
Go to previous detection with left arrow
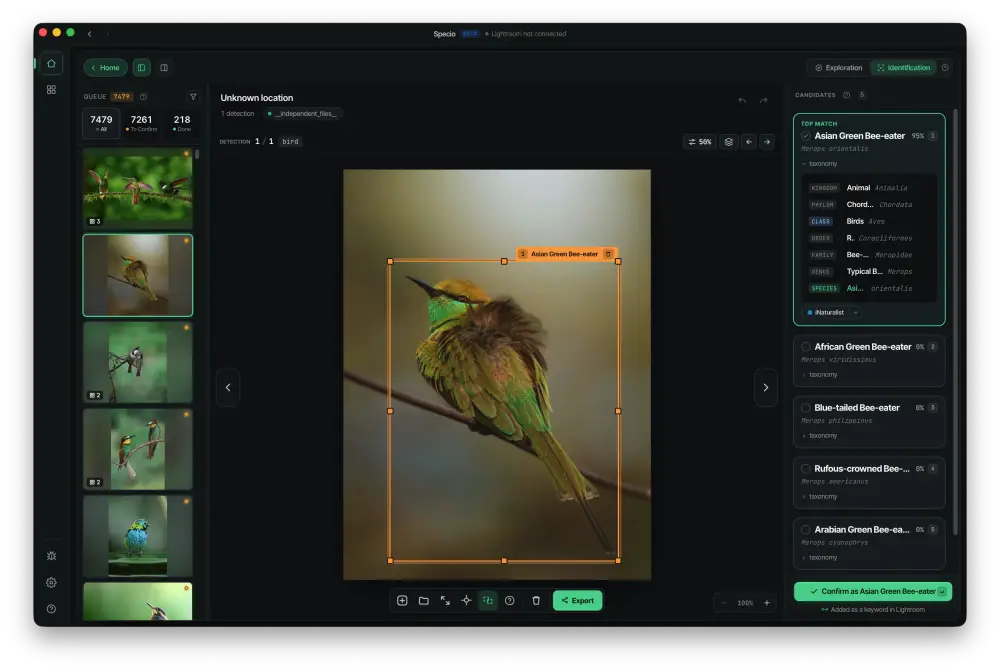tap(749, 142)
